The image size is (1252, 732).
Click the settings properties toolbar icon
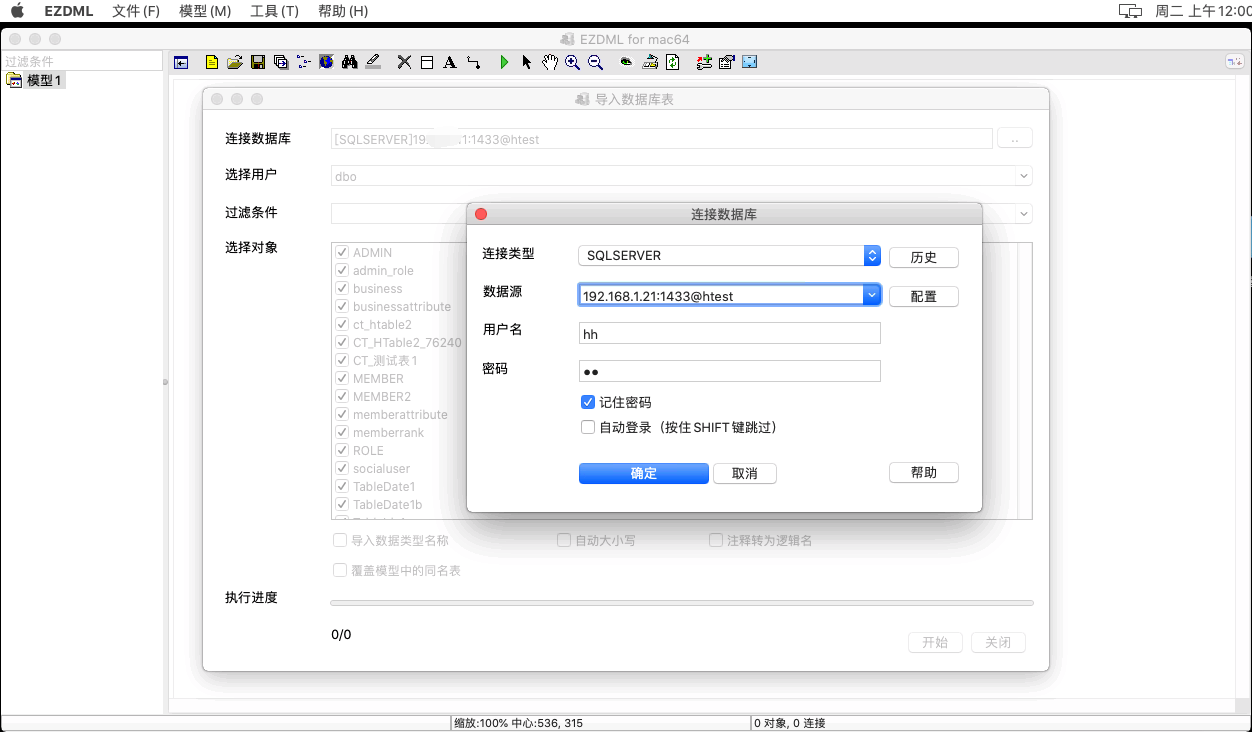coord(727,62)
